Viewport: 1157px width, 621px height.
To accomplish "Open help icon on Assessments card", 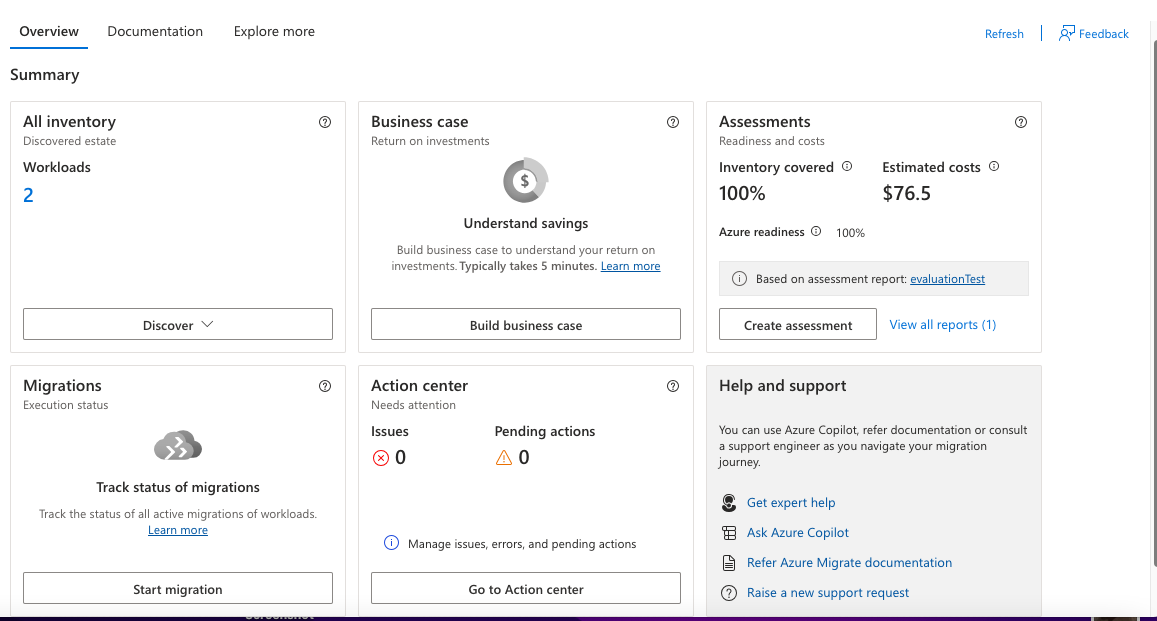I will pyautogui.click(x=1020, y=122).
